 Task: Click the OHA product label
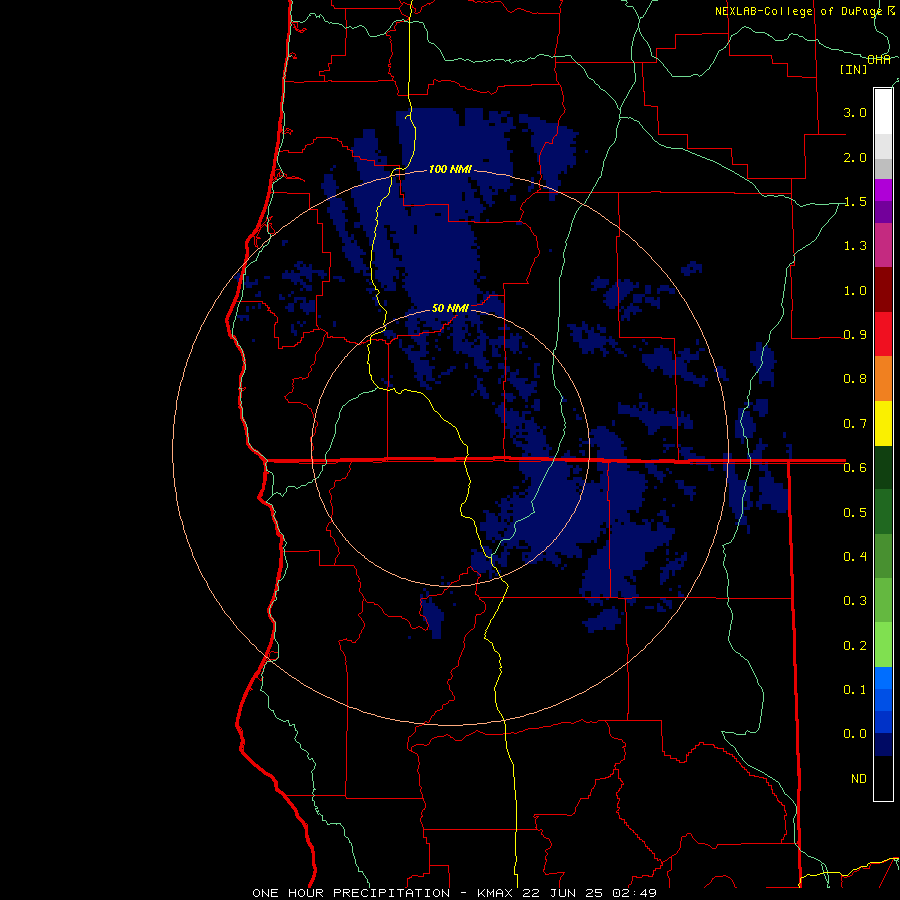pyautogui.click(x=879, y=60)
